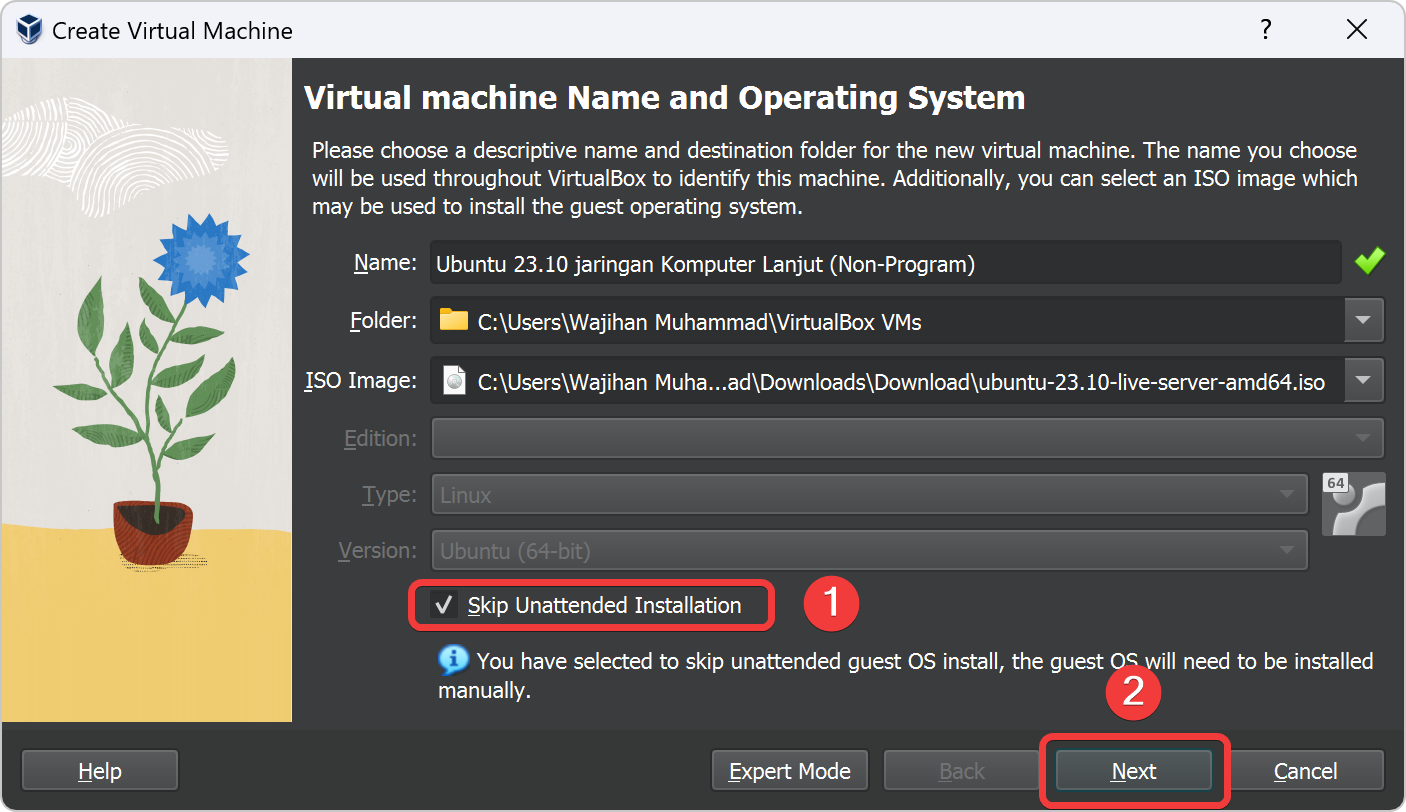
Task: Click the 'Create Virtual Machine' window title
Action: click(172, 31)
